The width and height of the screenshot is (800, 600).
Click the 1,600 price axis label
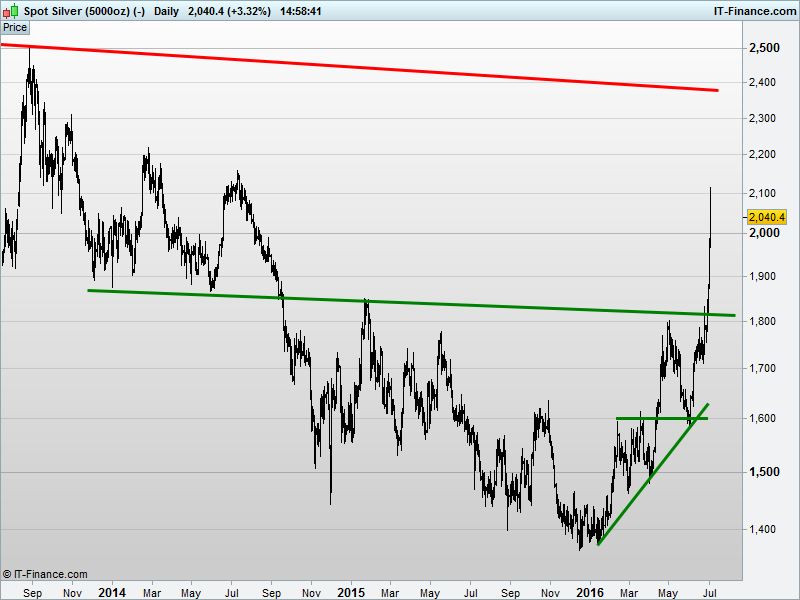click(762, 418)
